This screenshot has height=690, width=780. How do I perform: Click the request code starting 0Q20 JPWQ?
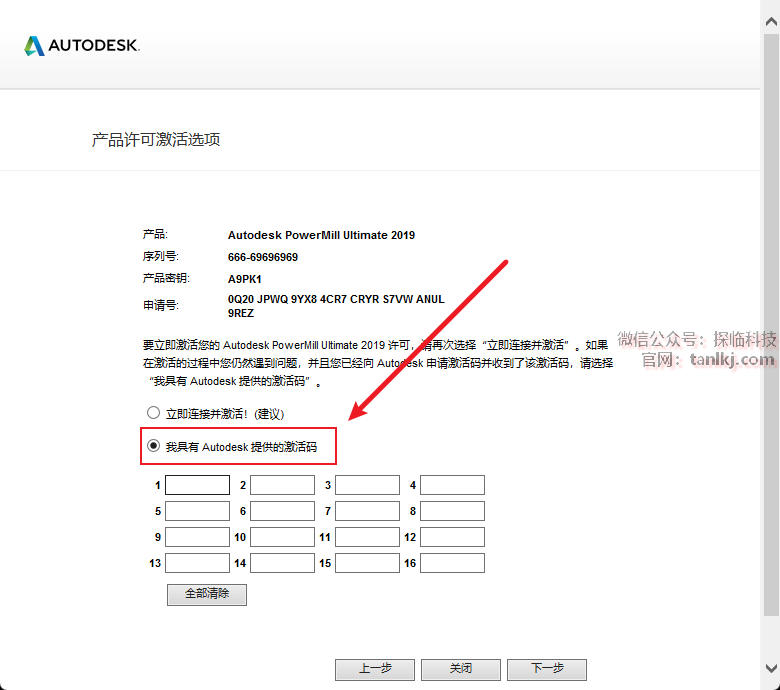[x=336, y=306]
